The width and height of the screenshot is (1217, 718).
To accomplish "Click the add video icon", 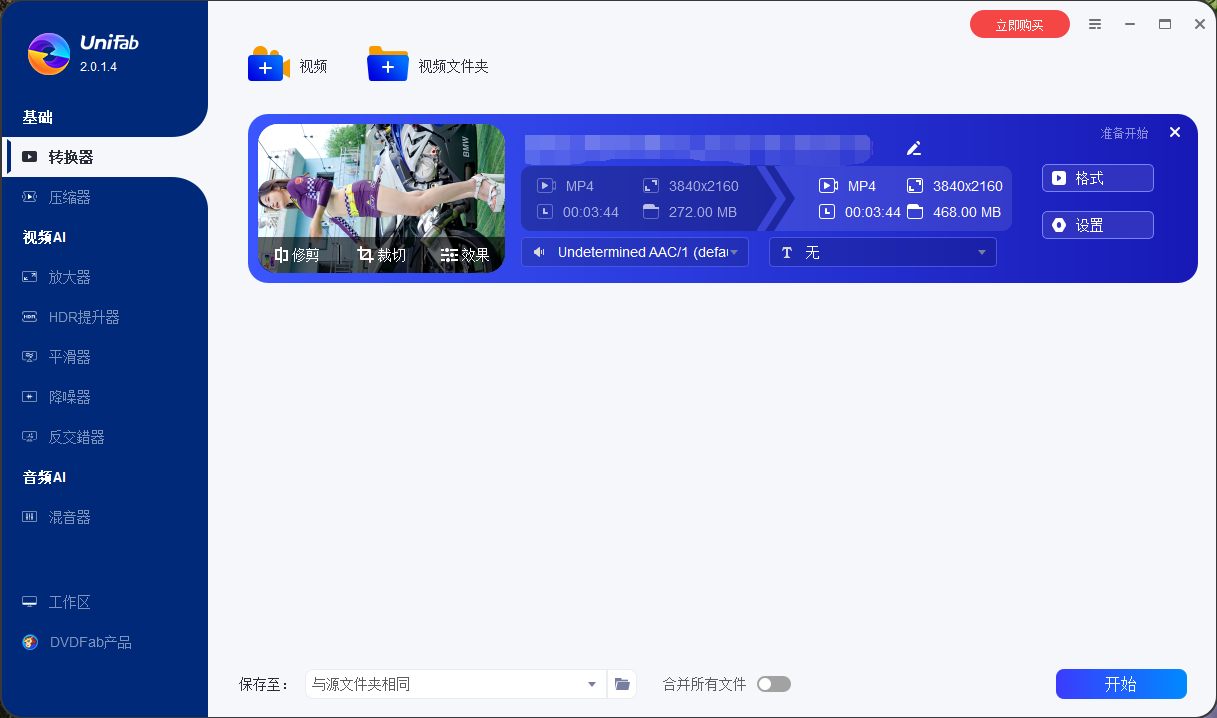I will click(x=268, y=65).
